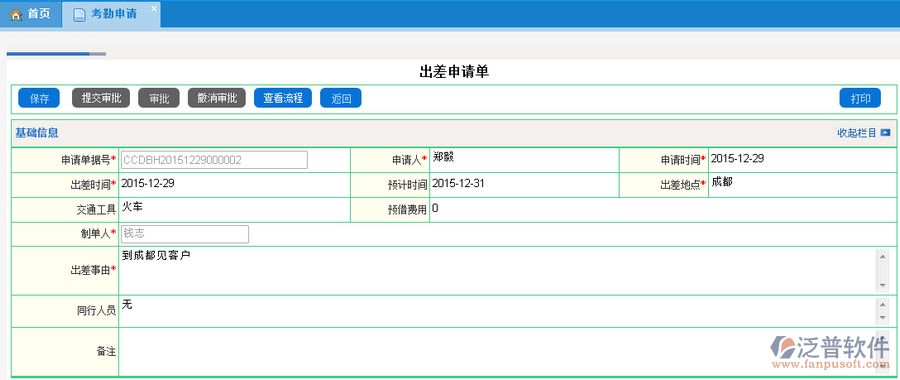Viewport: 900px width, 380px height.
Task: Click the home icon on 首页 tab
Action: coord(16,14)
